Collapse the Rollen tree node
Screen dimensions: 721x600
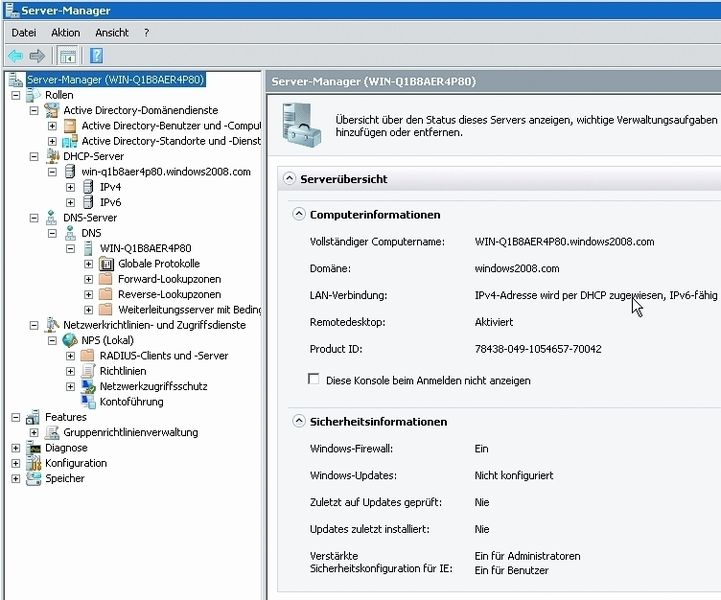(x=16, y=95)
